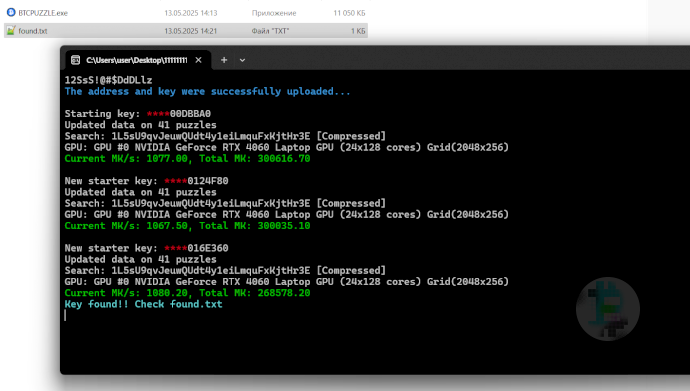The image size is (690, 391).
Task: Click the 'Starting key' output line
Action: pyautogui.click(x=138, y=113)
